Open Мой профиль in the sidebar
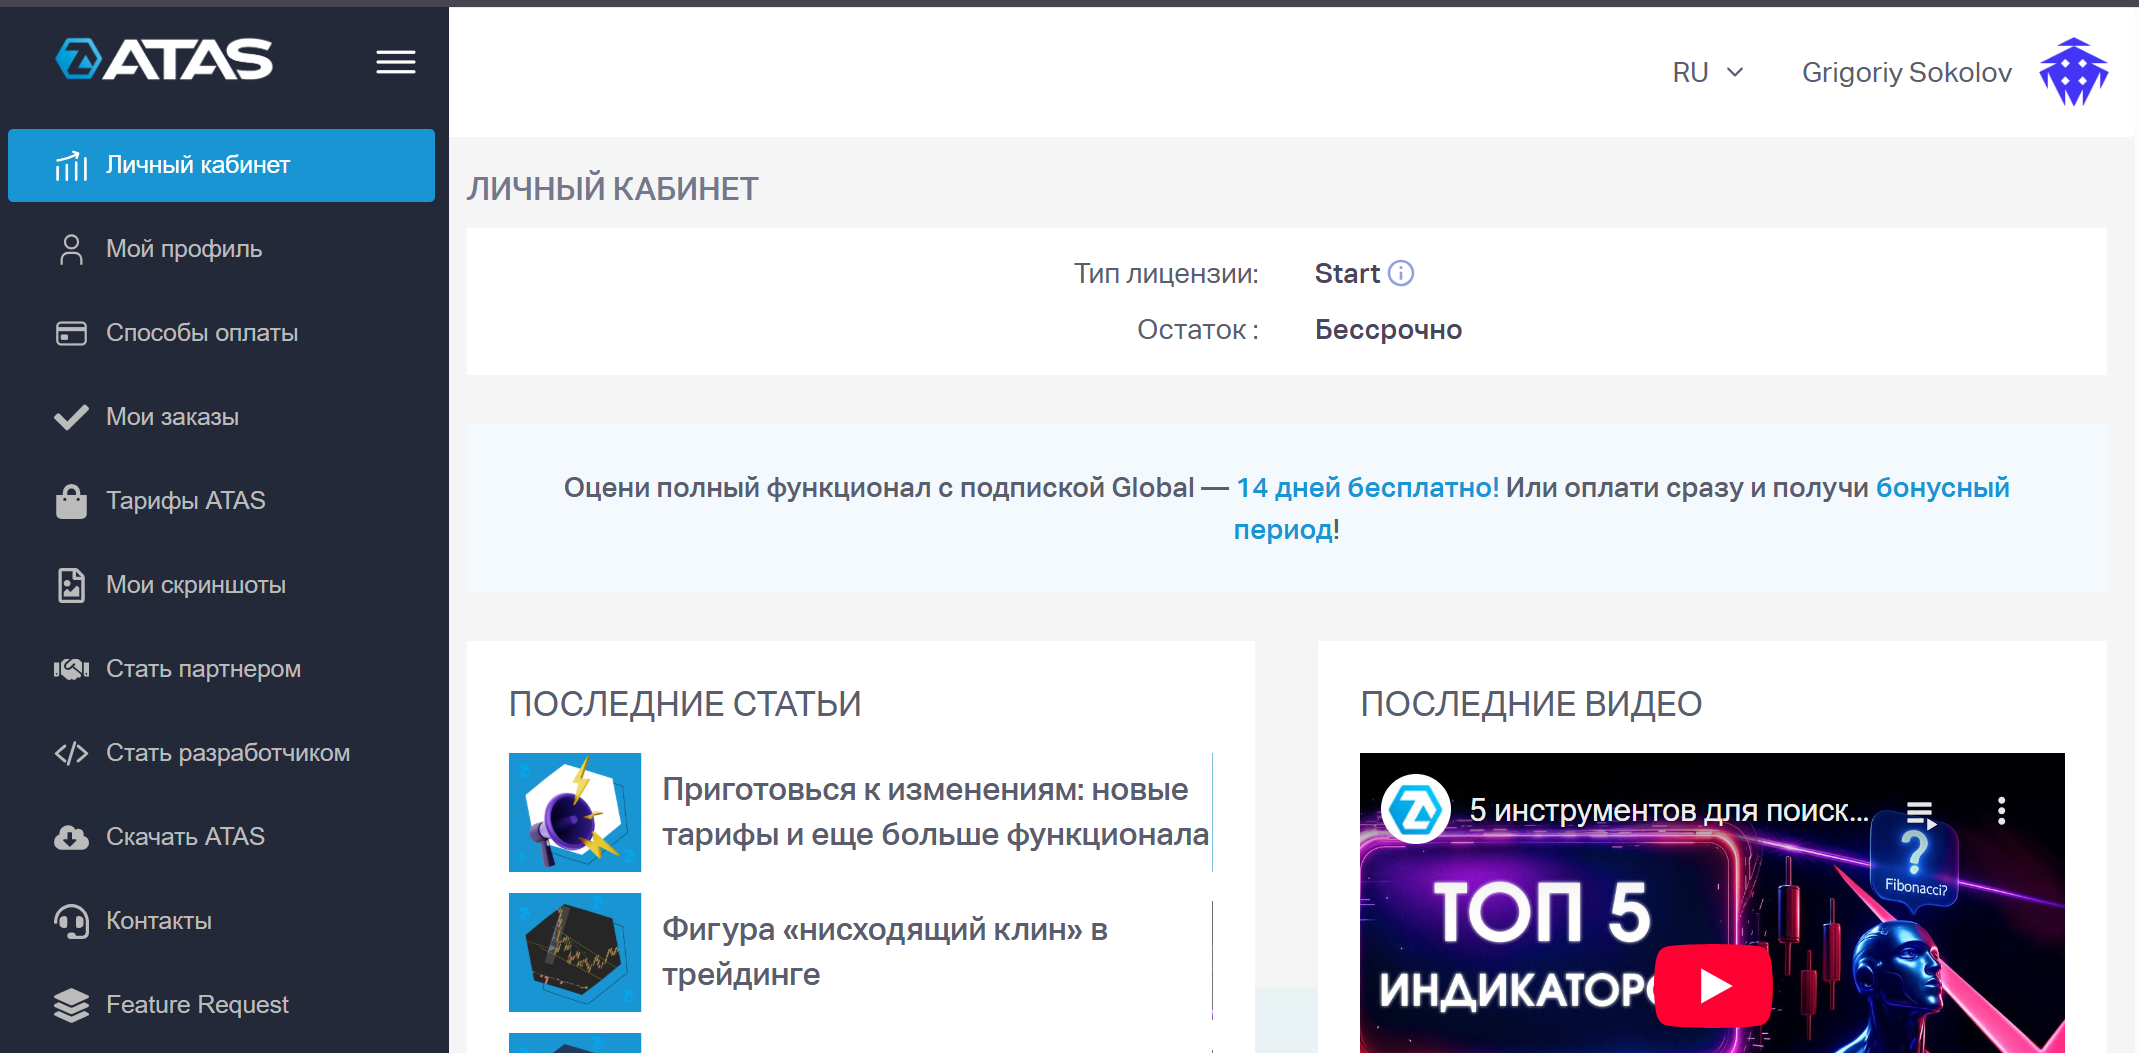Screen dimensions: 2139x1053 click(184, 249)
